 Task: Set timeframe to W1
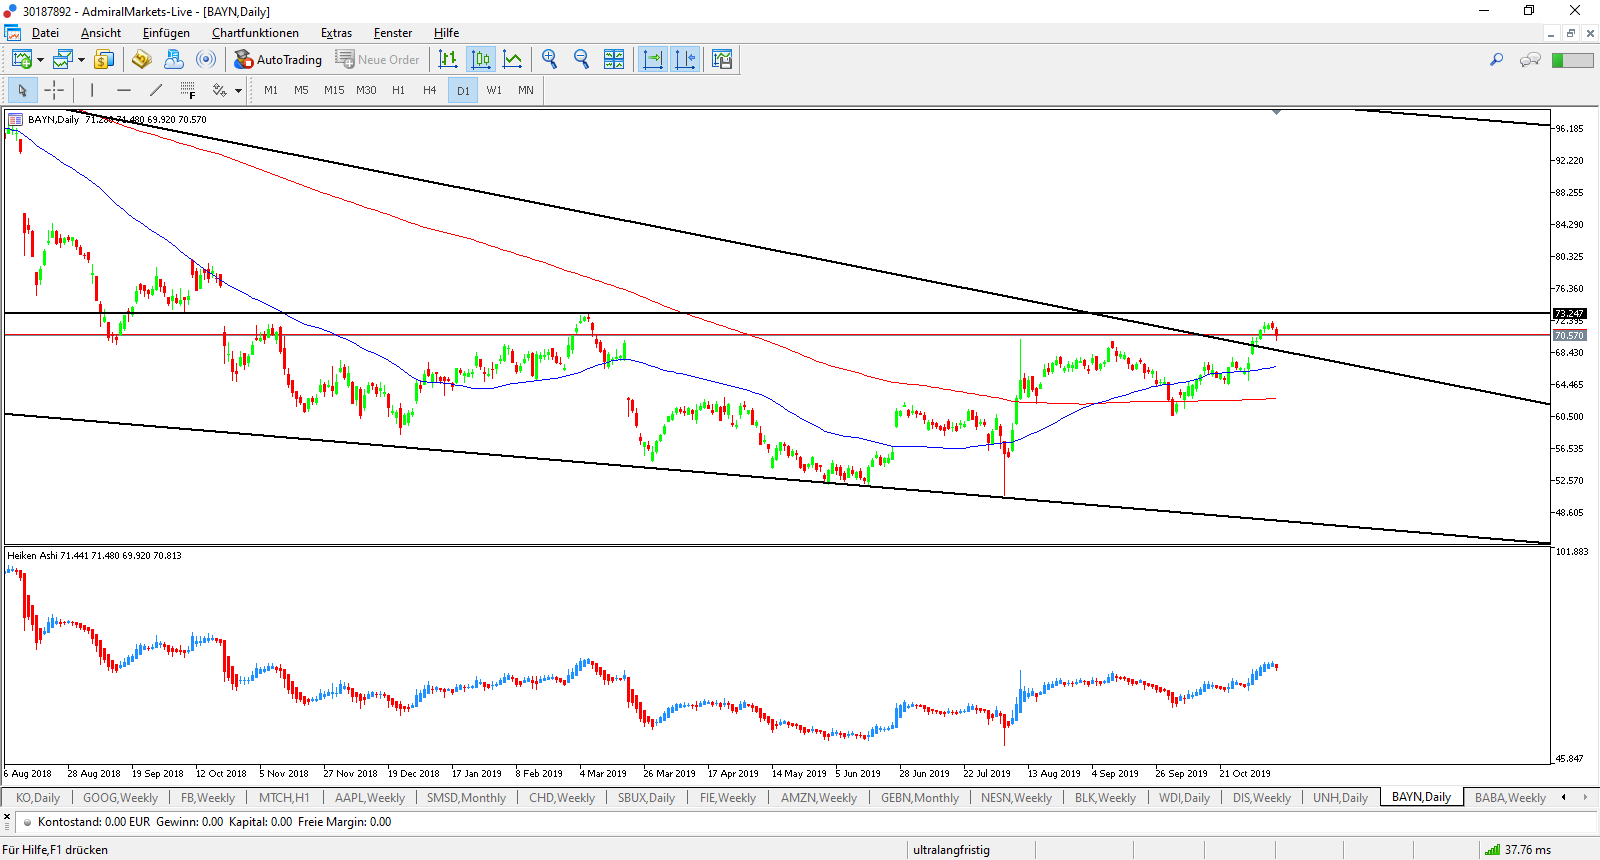[494, 90]
